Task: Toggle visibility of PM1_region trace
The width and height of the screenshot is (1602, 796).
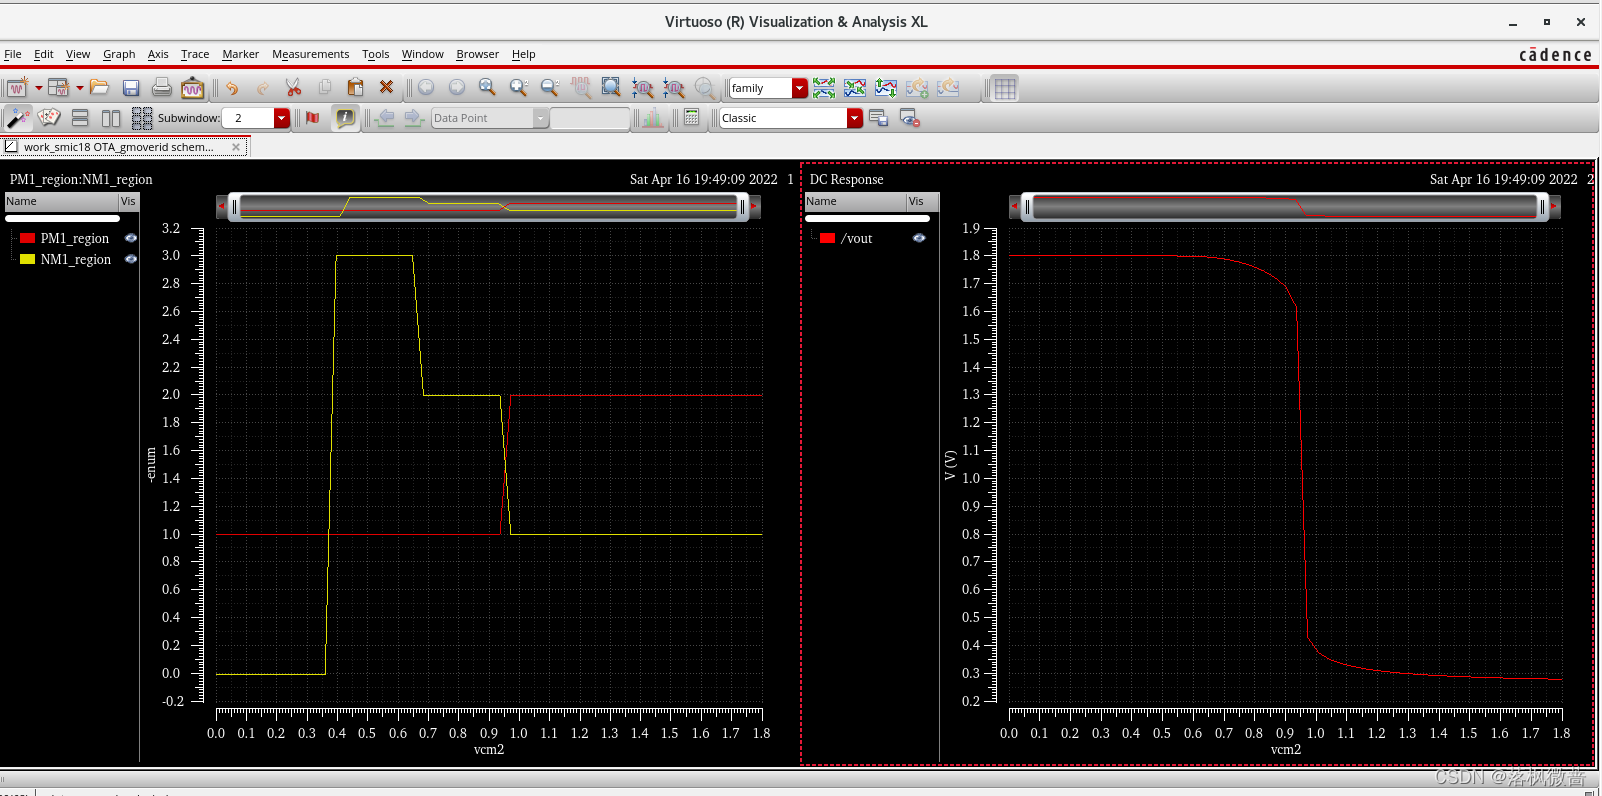Action: (130, 238)
